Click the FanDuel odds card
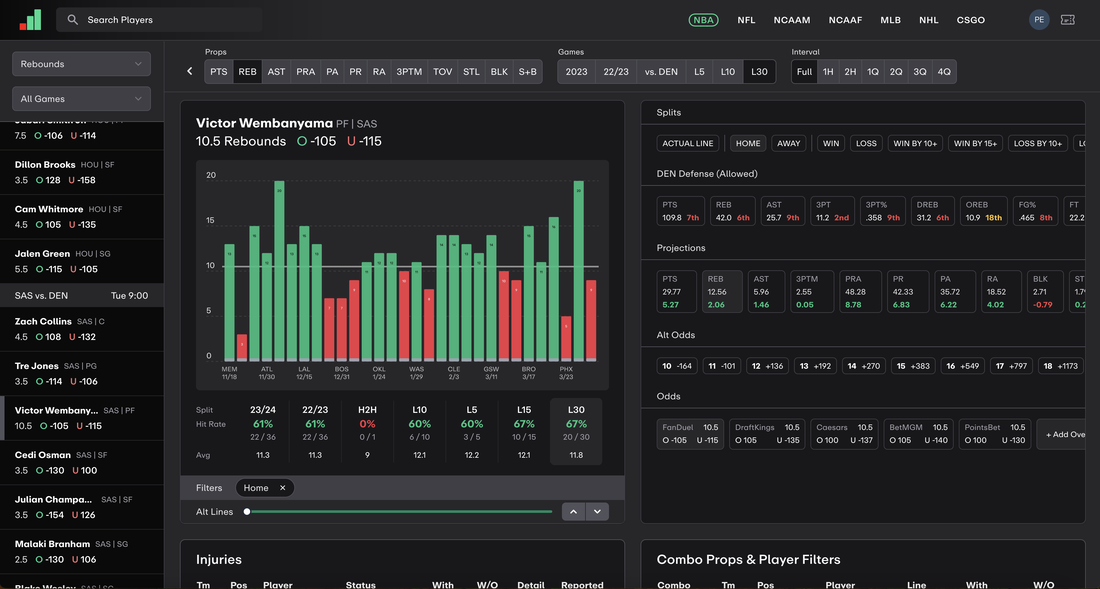This screenshot has width=1100, height=589. coord(690,434)
